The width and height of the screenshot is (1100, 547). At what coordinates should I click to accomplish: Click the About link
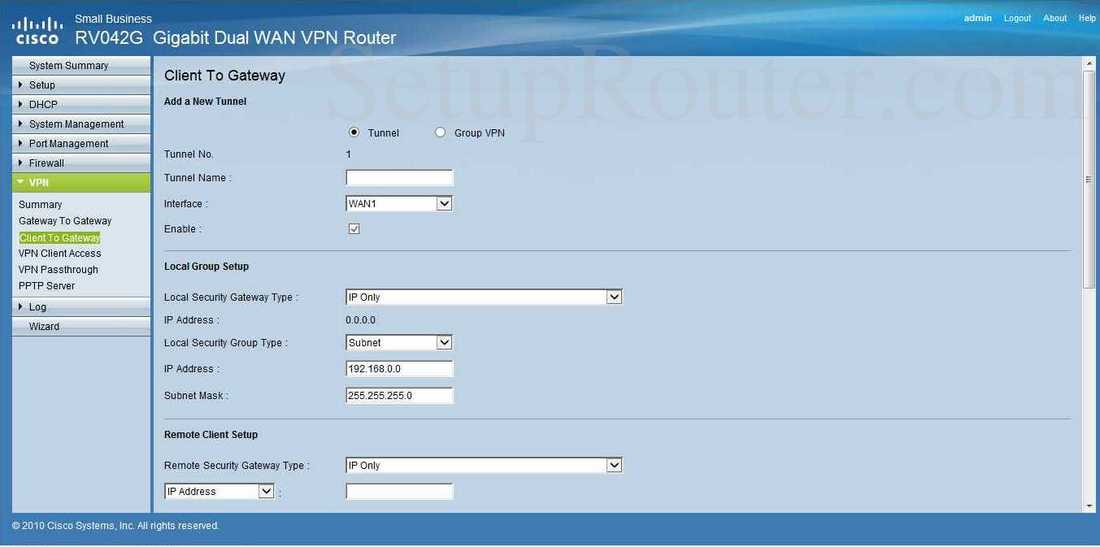[x=1054, y=18]
